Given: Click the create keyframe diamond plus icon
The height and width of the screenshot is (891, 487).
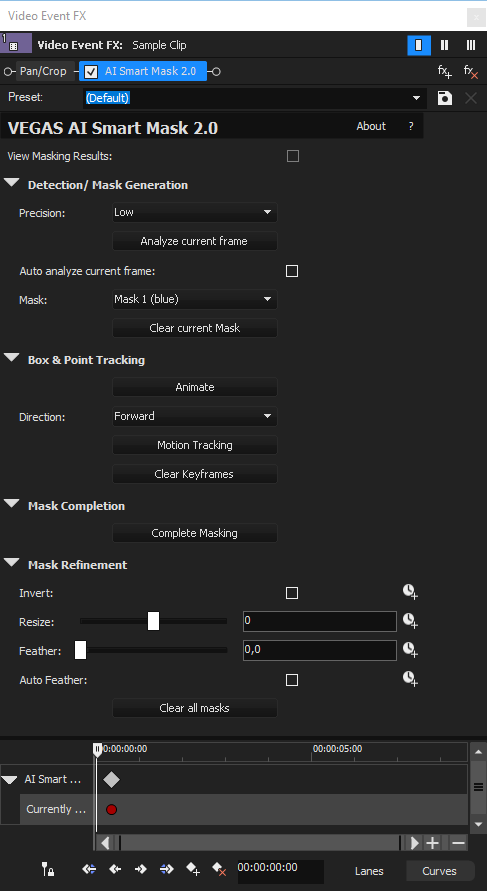Looking at the screenshot, I should 193,868.
